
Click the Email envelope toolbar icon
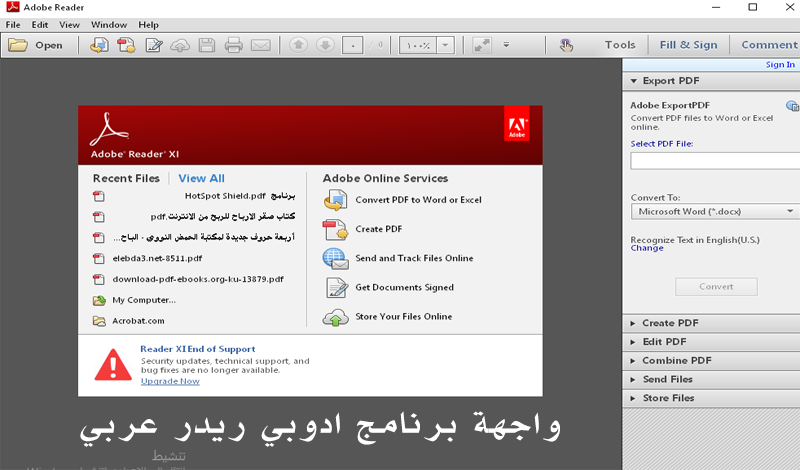(x=261, y=45)
